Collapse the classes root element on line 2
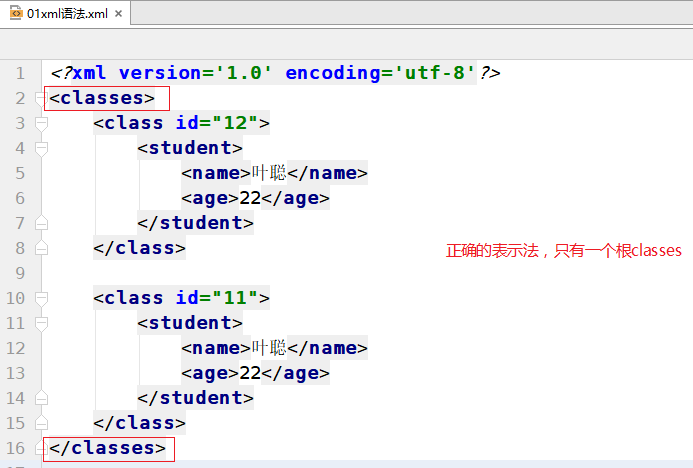Screen dimensions: 693x468 click(41, 98)
